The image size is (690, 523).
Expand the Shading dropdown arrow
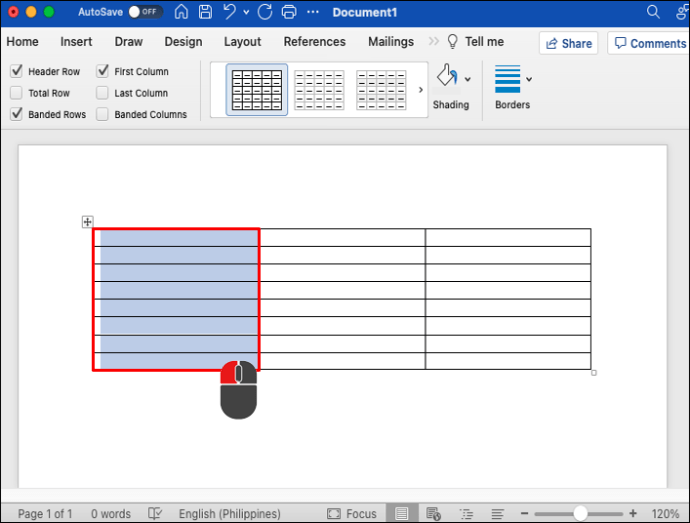(467, 79)
